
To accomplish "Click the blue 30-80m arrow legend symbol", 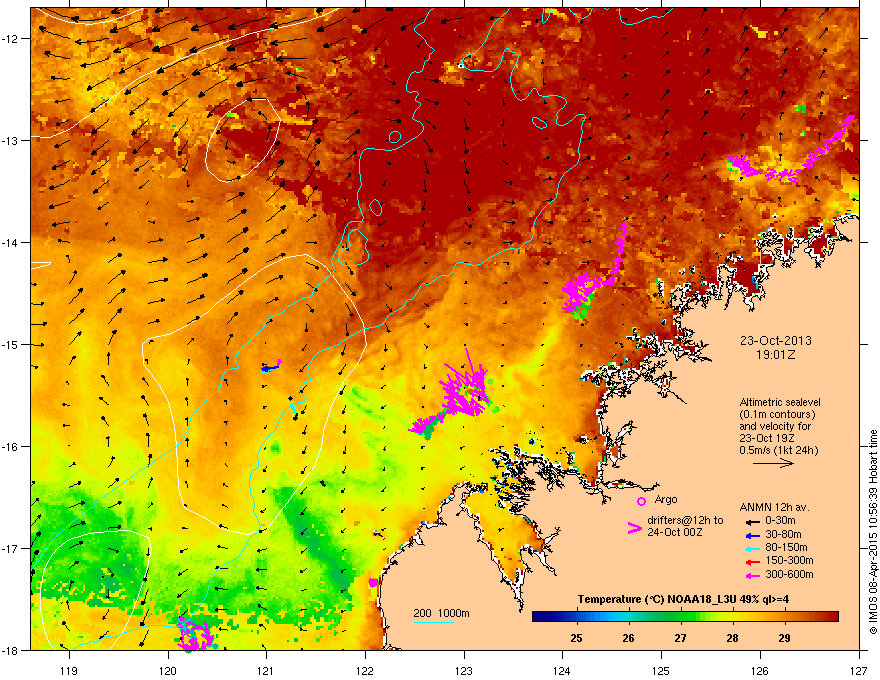I will (752, 535).
